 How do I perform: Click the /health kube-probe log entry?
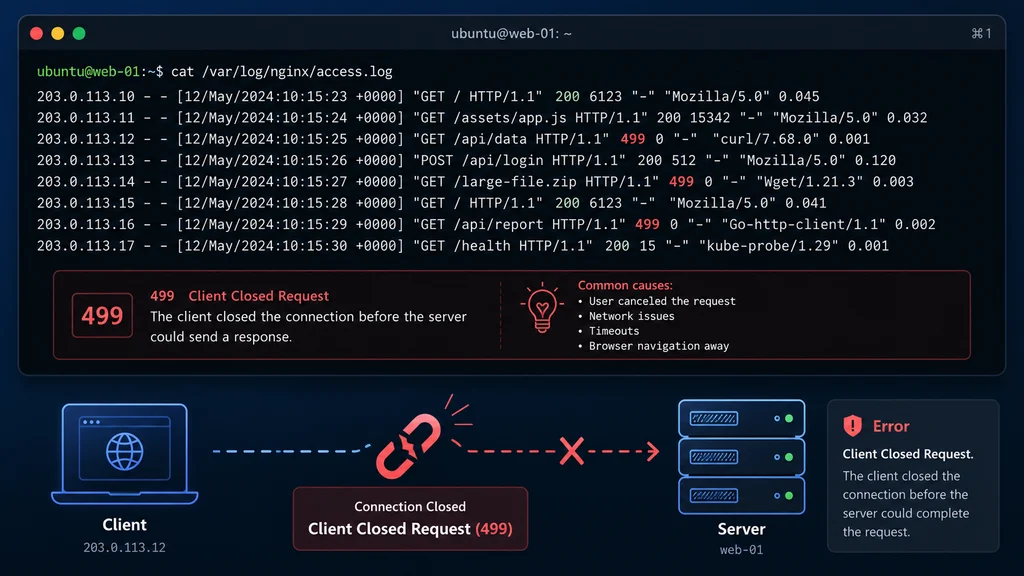point(462,246)
